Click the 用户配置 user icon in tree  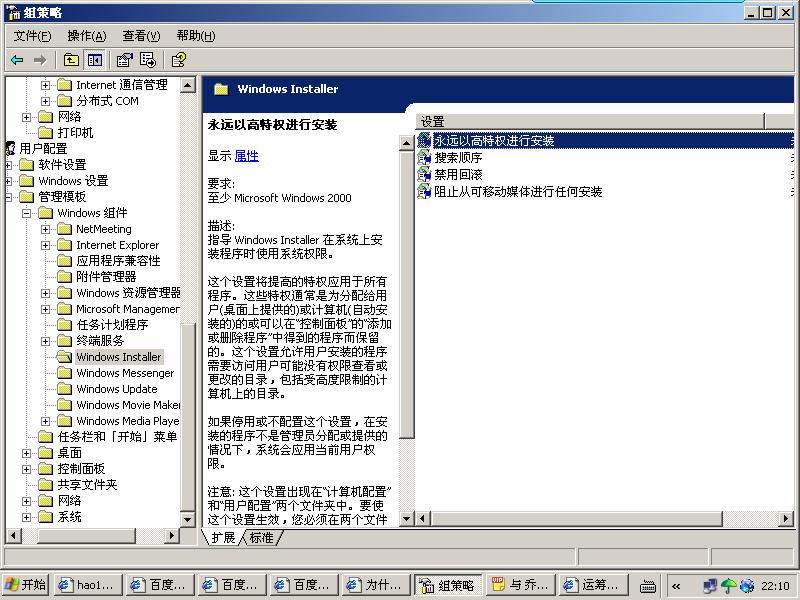pyautogui.click(x=10, y=148)
